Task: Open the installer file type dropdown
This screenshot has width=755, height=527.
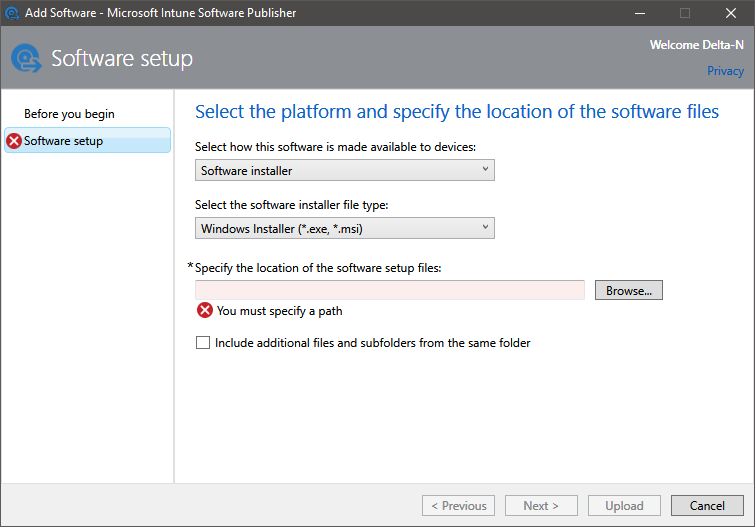Action: click(345, 228)
